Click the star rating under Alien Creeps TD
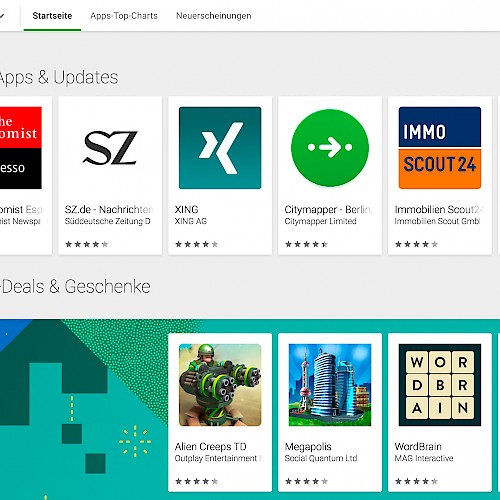Image resolution: width=500 pixels, height=500 pixels. pos(197,481)
